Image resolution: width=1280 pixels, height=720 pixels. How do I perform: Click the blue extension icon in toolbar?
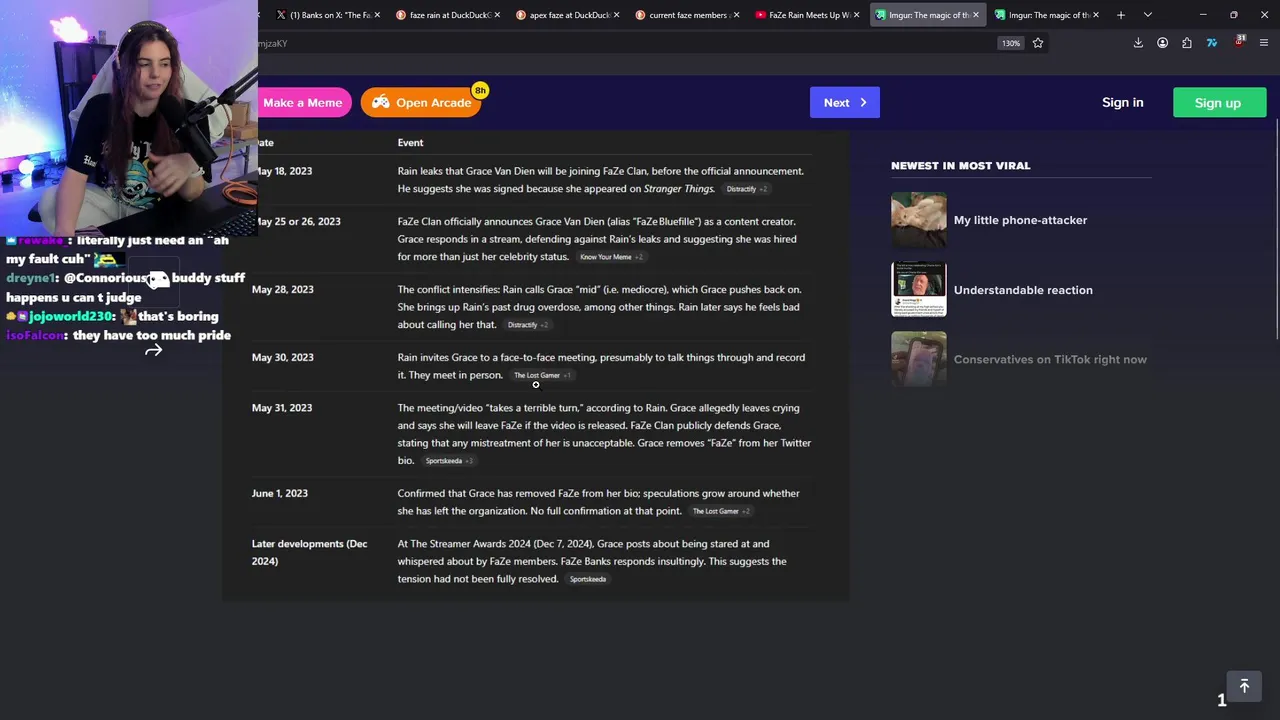point(1212,43)
